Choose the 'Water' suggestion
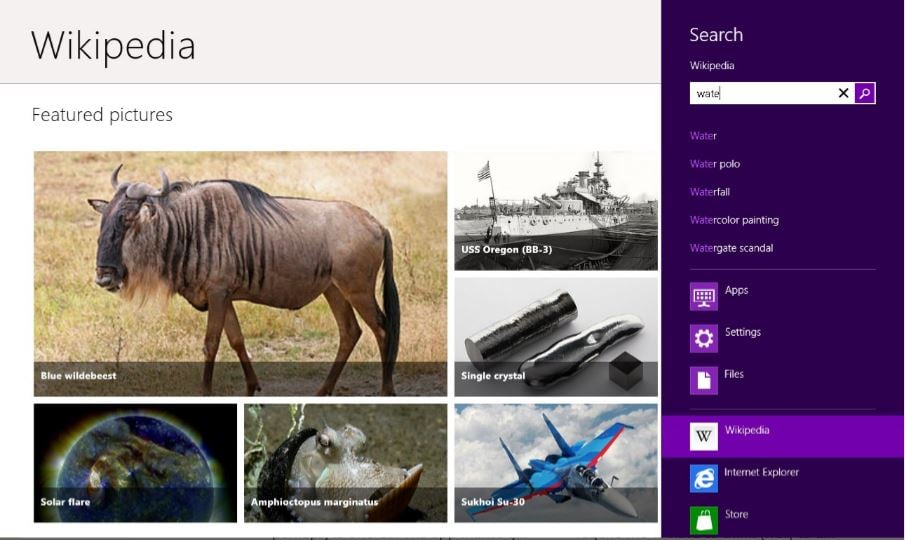The height and width of the screenshot is (540, 905). coord(703,136)
